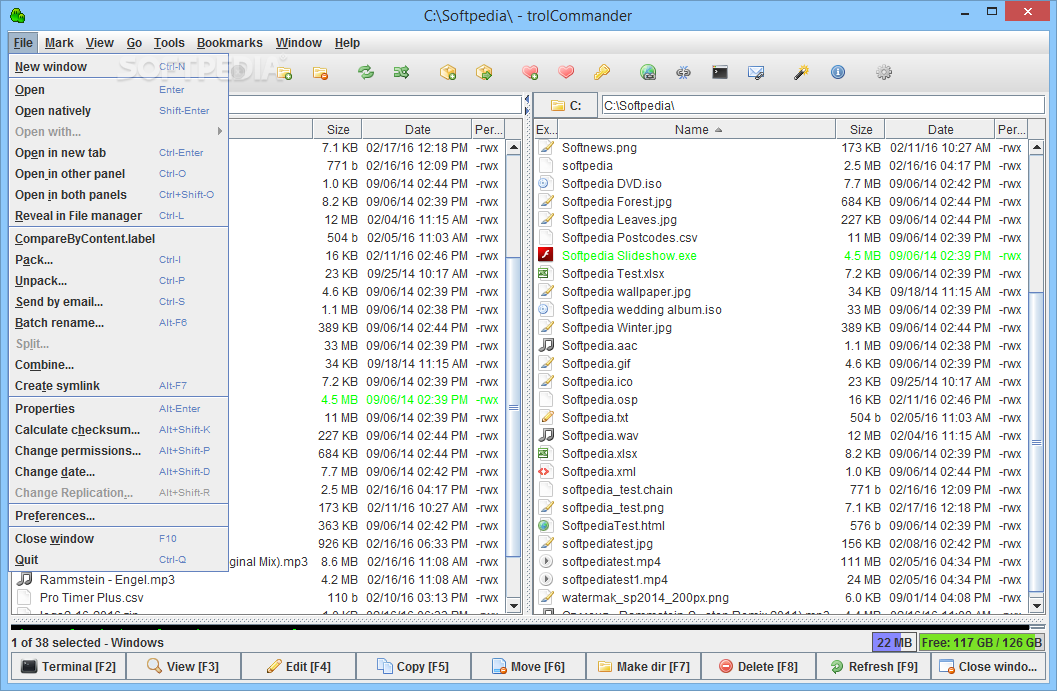1057x691 pixels.
Task: Select Batch rename... menu entry
Action: (119, 323)
